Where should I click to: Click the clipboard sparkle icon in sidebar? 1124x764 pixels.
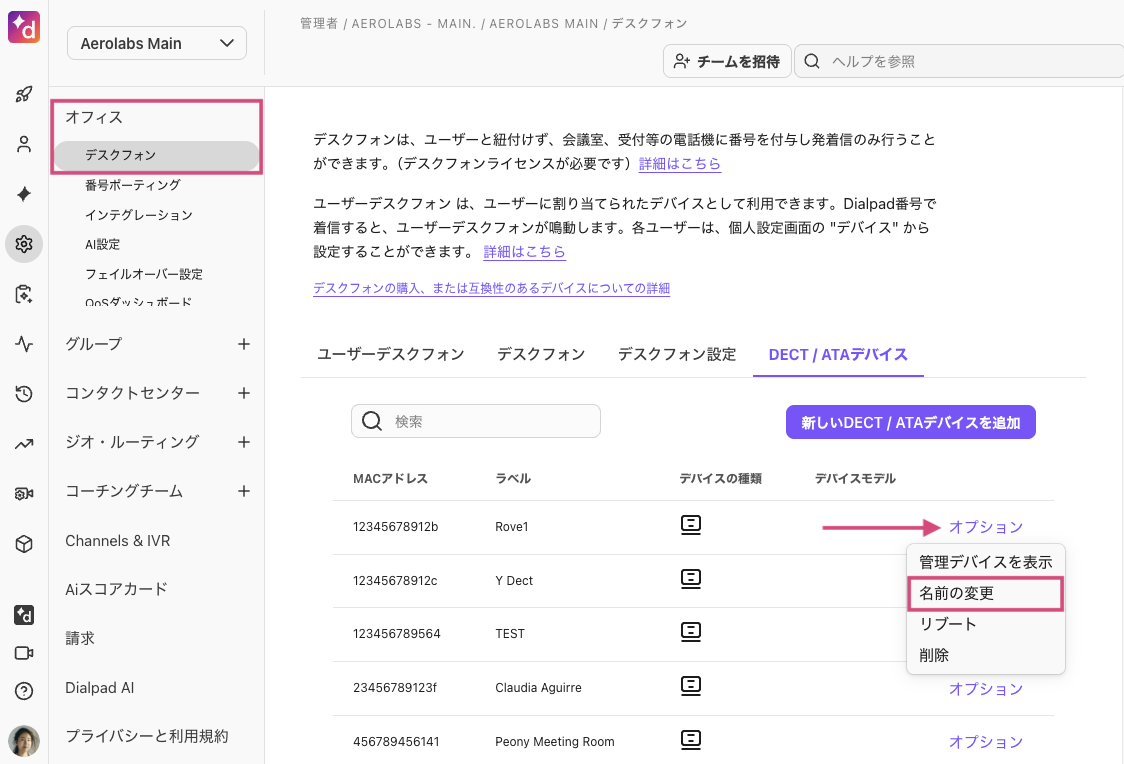[x=24, y=294]
